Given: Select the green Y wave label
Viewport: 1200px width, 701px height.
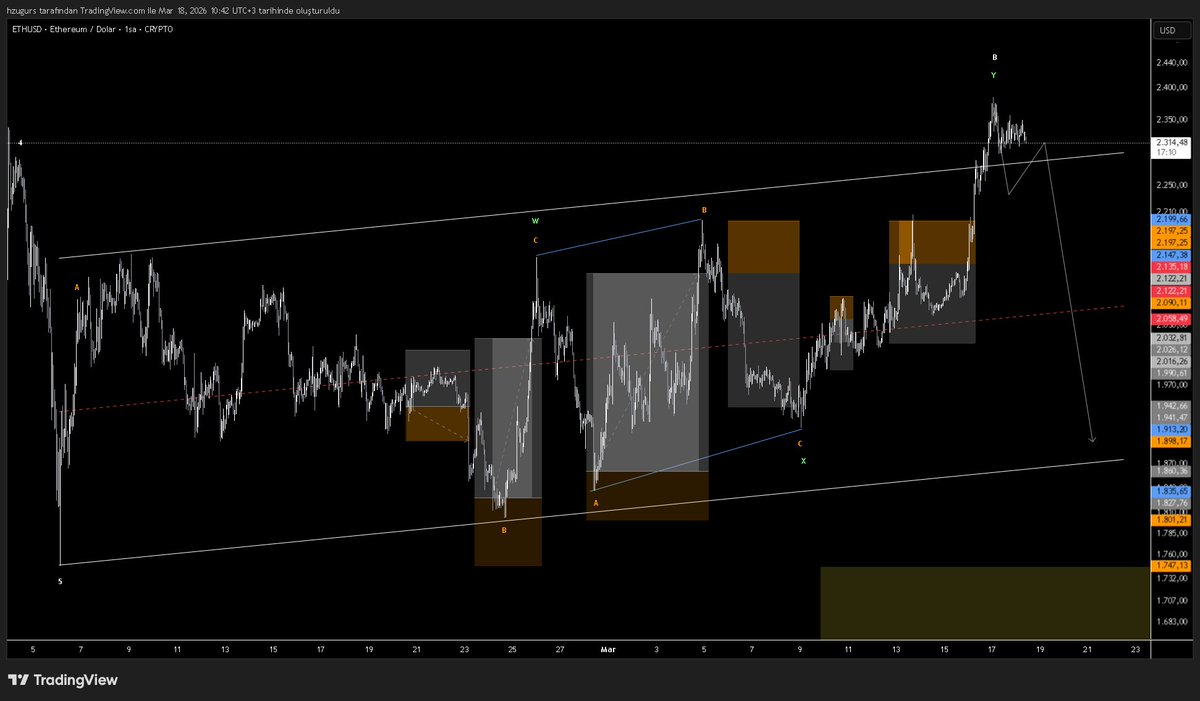Looking at the screenshot, I should pyautogui.click(x=993, y=75).
